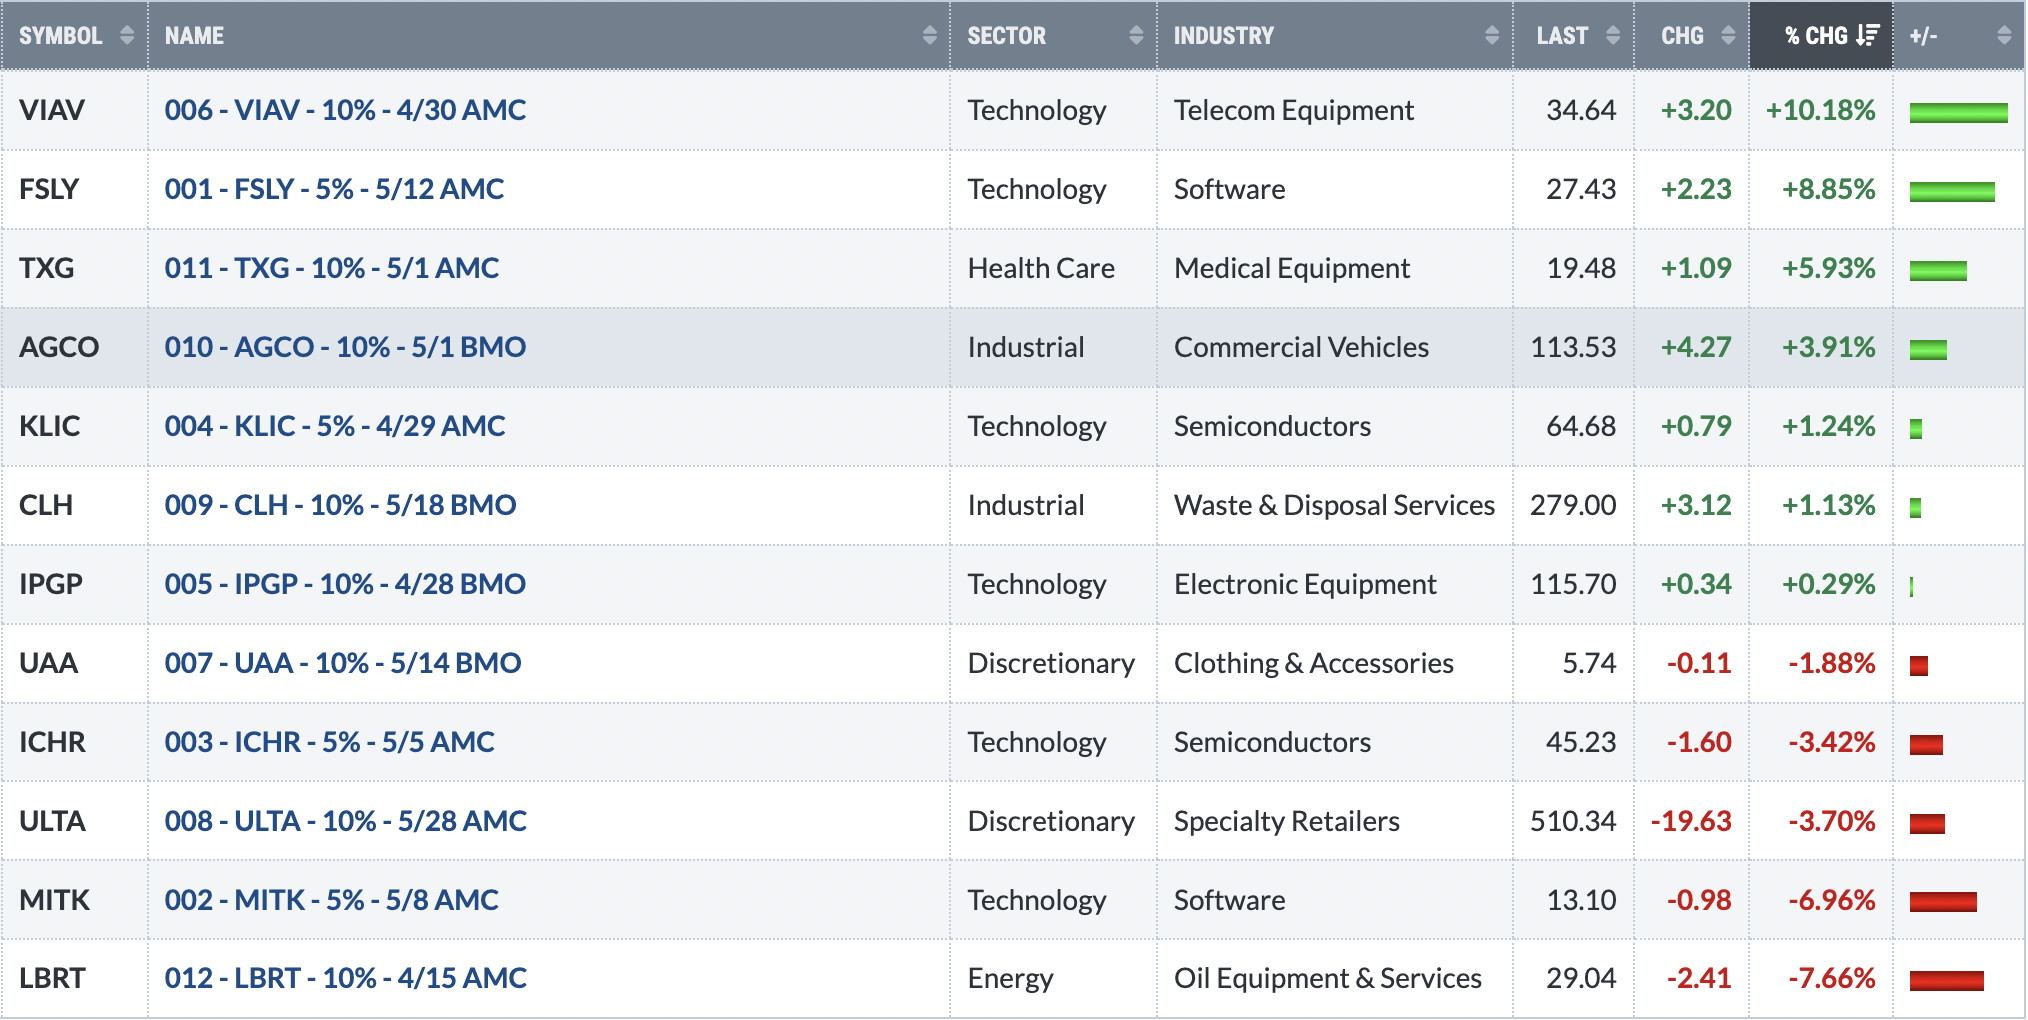Sort the SECTOR column using its arrows

pyautogui.click(x=1136, y=36)
